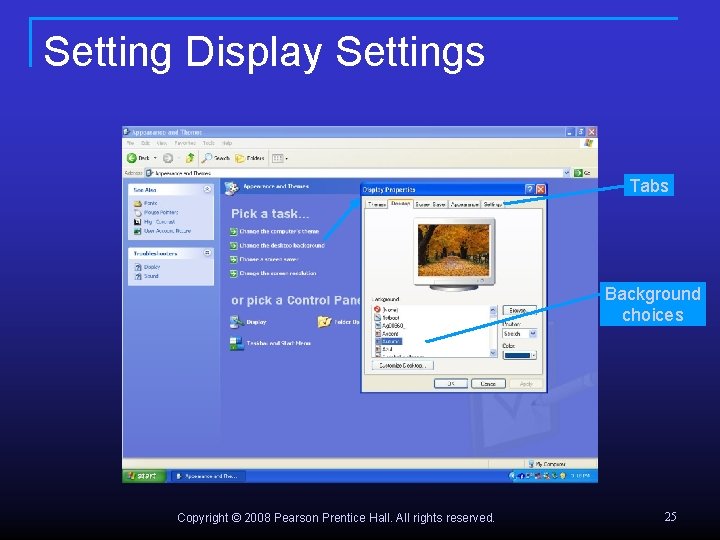Open the Windows Start button

(144, 476)
